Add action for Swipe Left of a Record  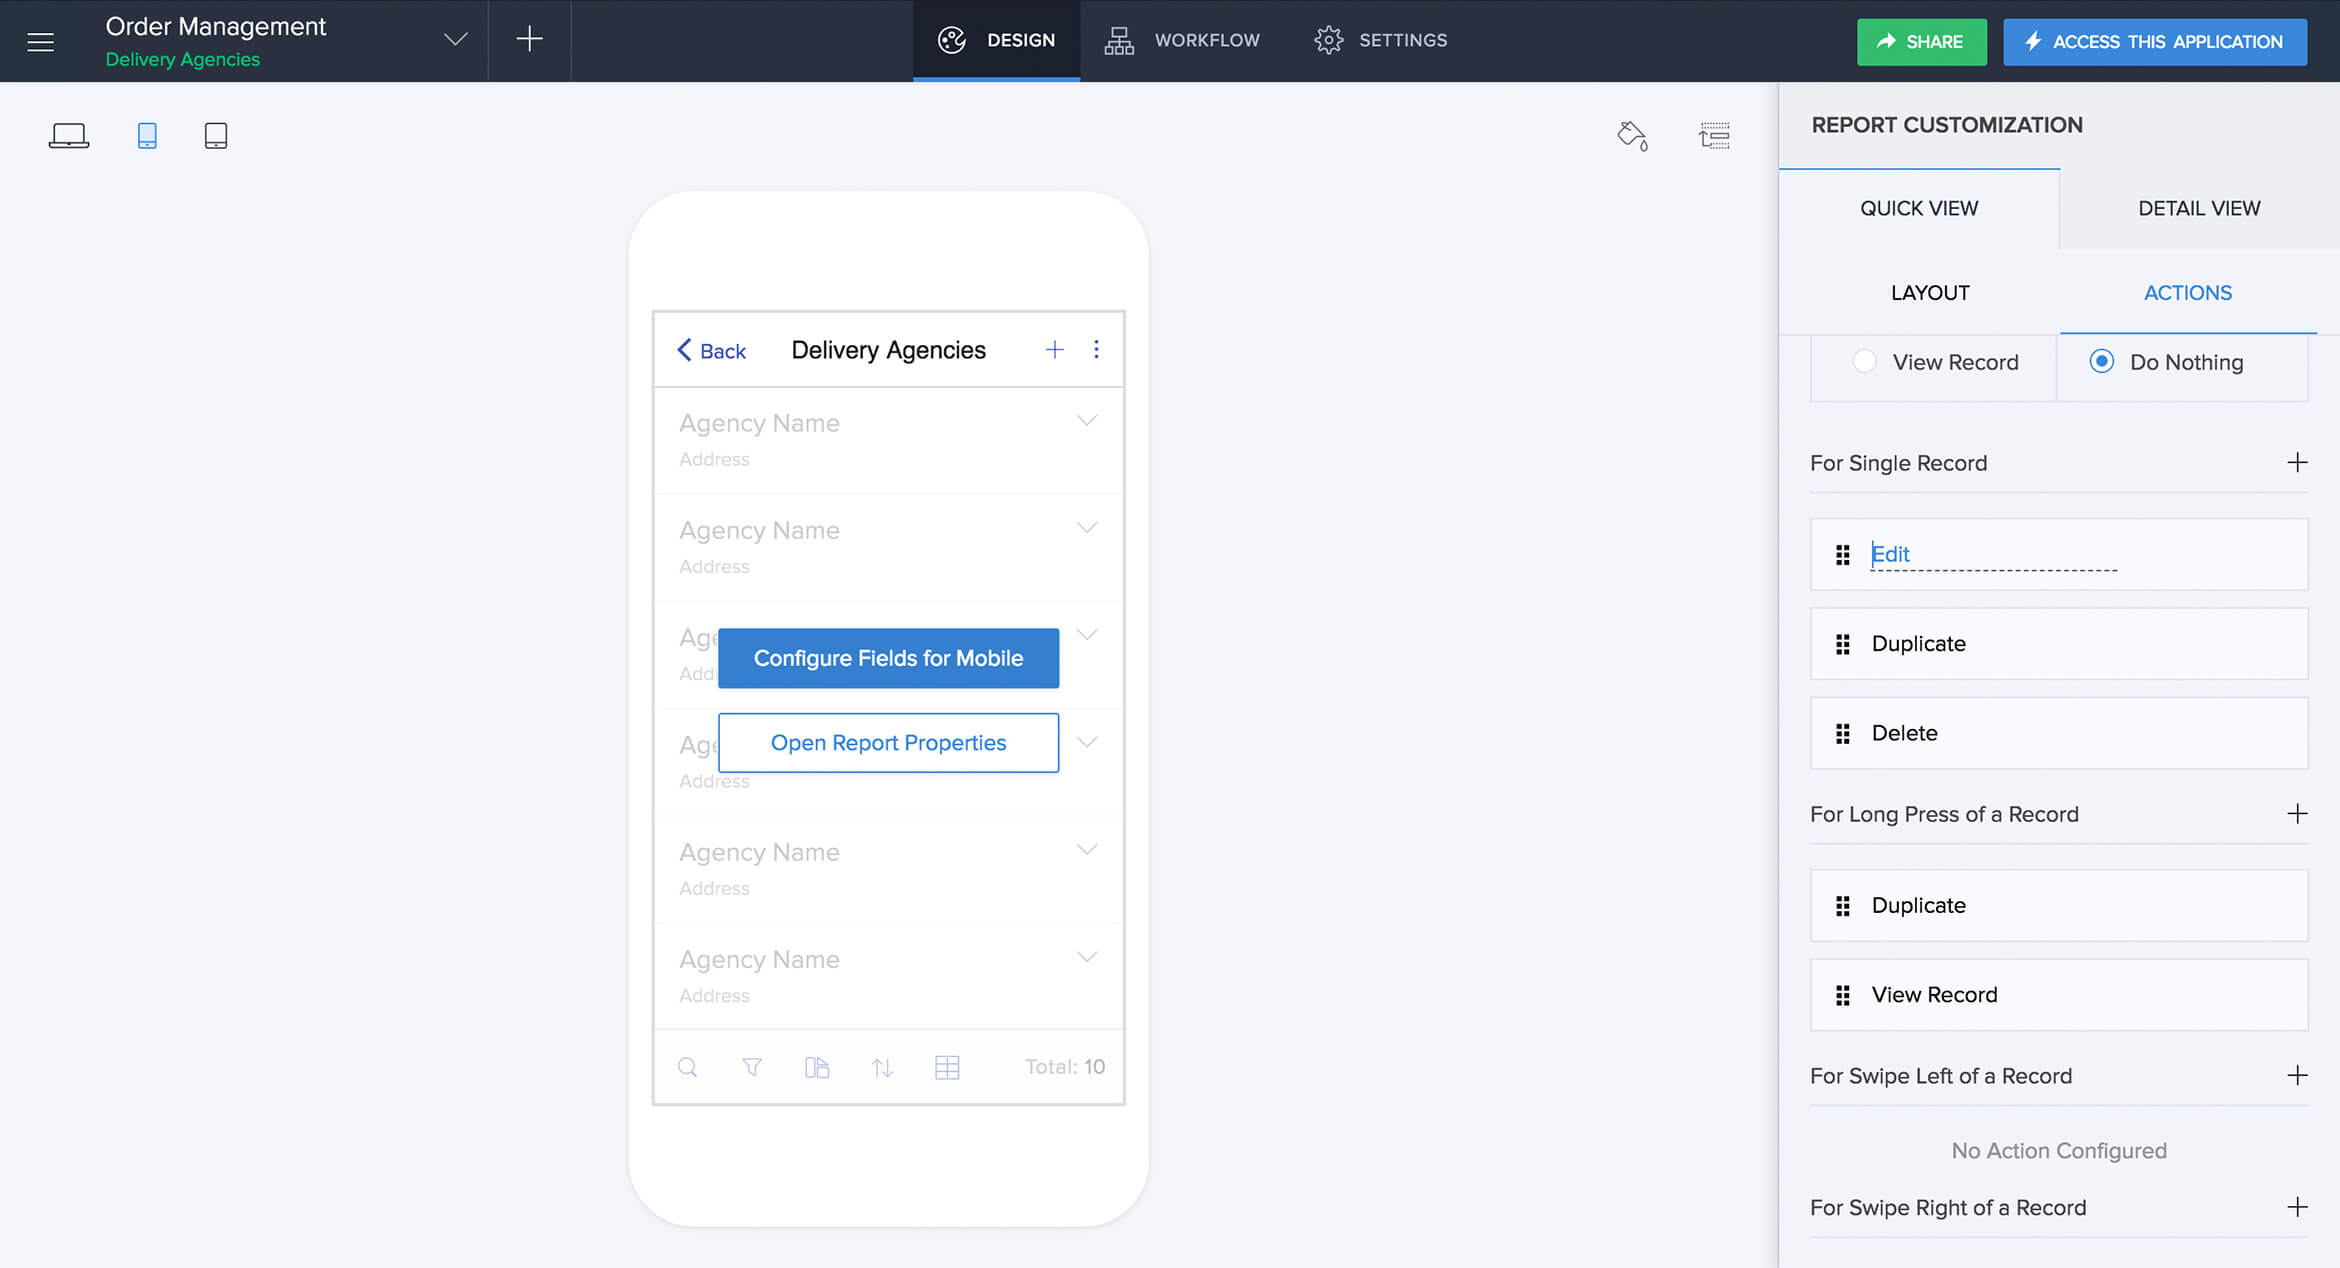[2297, 1075]
